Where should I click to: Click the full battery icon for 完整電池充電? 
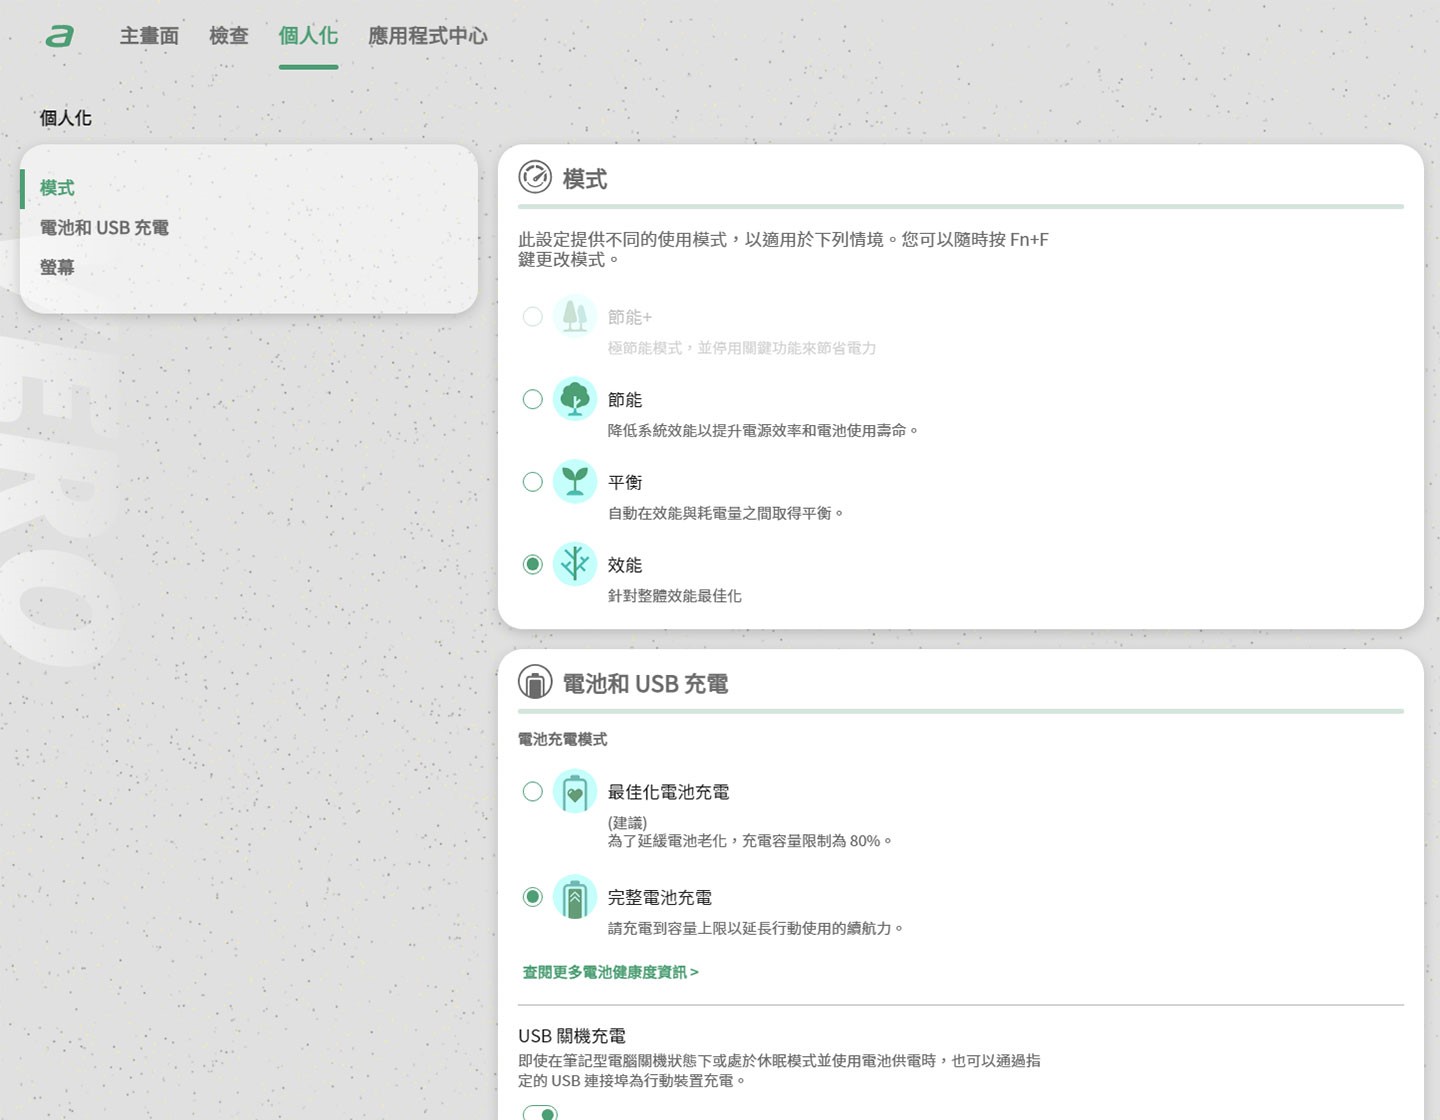coord(575,897)
